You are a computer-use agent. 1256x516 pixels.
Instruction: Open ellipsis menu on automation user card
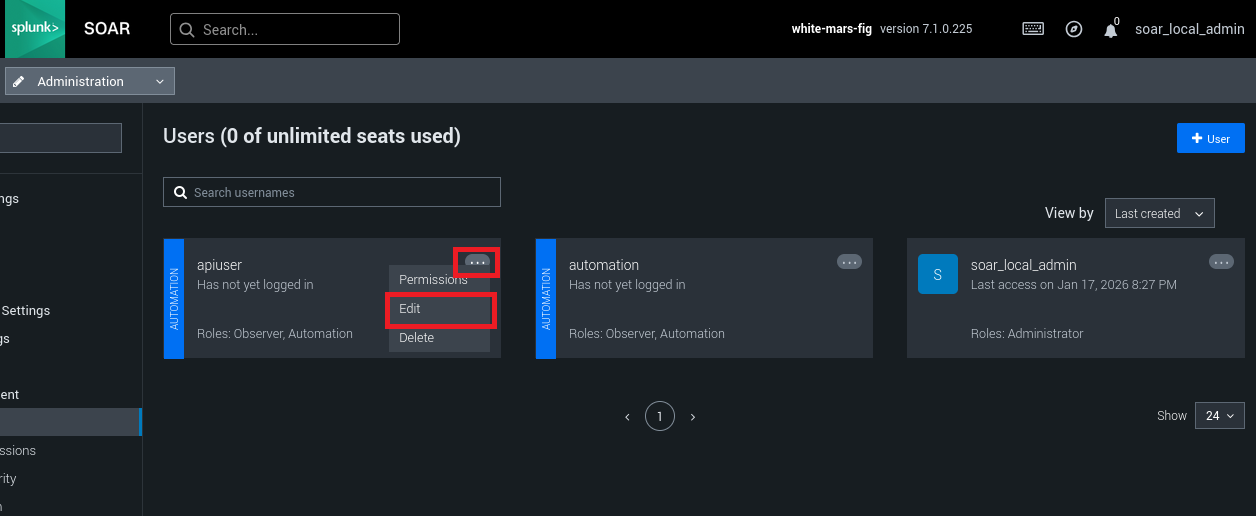[849, 262]
